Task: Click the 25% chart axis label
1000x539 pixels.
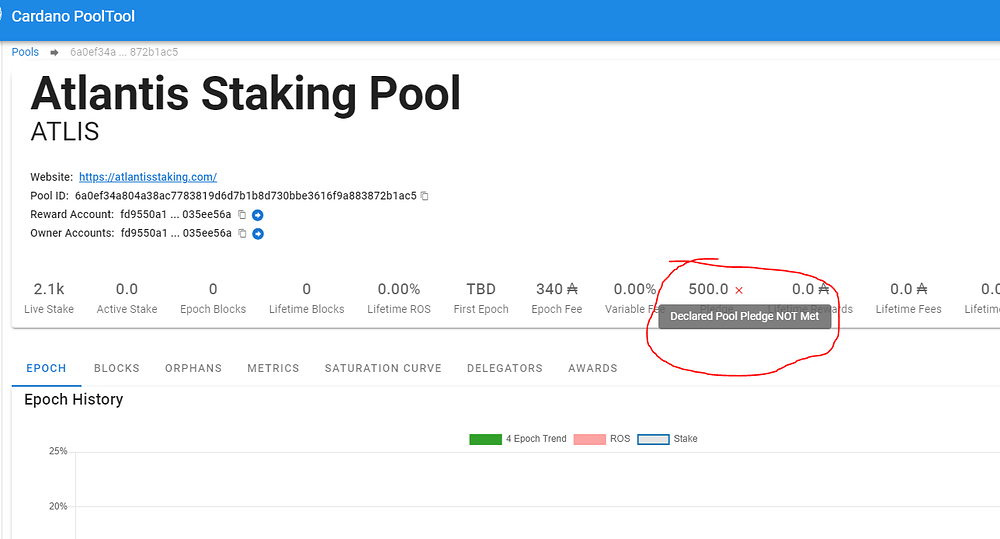Action: [x=58, y=451]
